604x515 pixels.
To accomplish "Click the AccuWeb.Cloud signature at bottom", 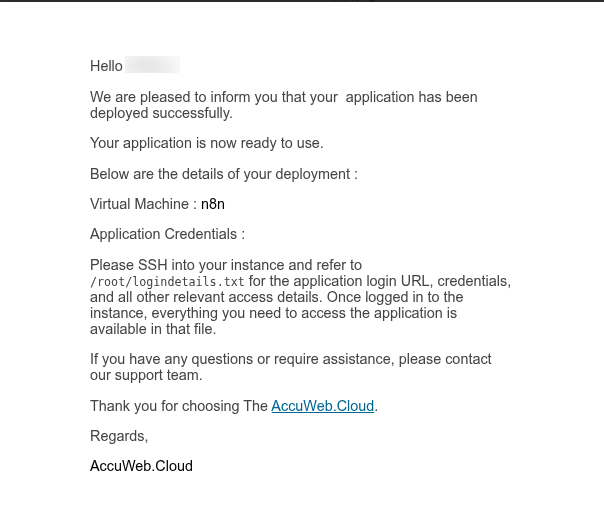I will tap(141, 466).
